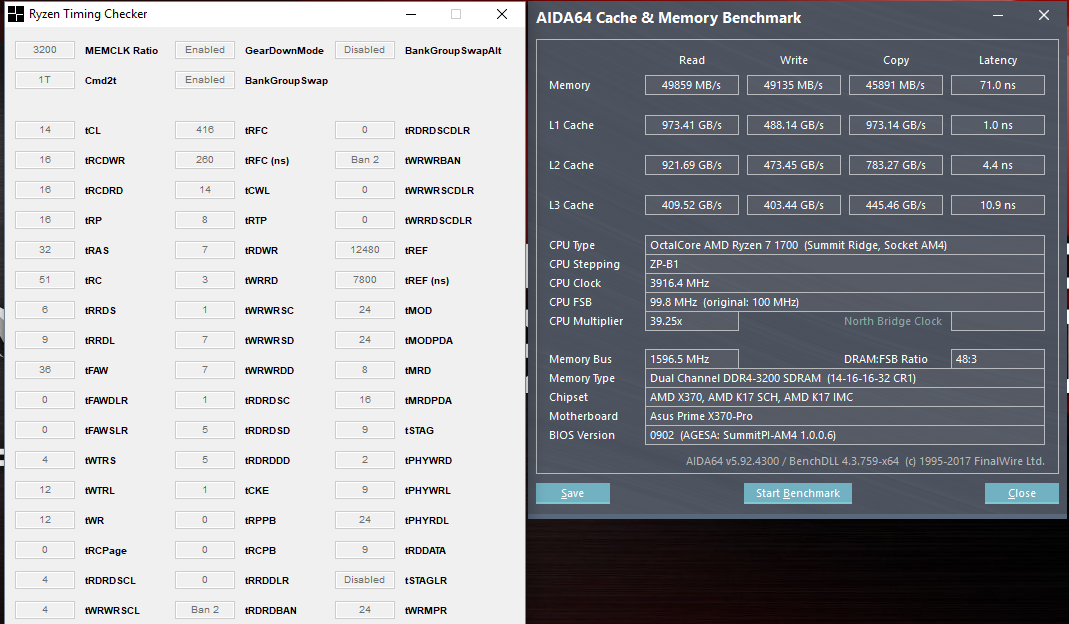Image resolution: width=1069 pixels, height=624 pixels.
Task: Click the Memory Write result 49135 MB/s
Action: click(x=794, y=85)
